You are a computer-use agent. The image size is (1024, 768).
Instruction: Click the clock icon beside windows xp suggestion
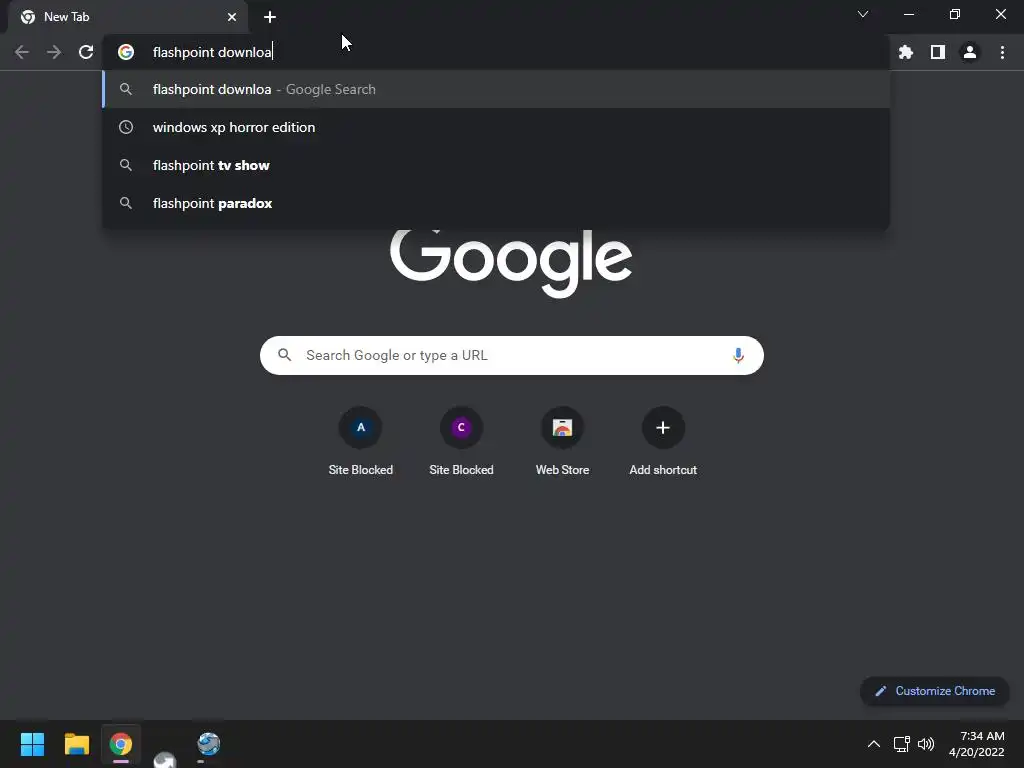point(126,127)
